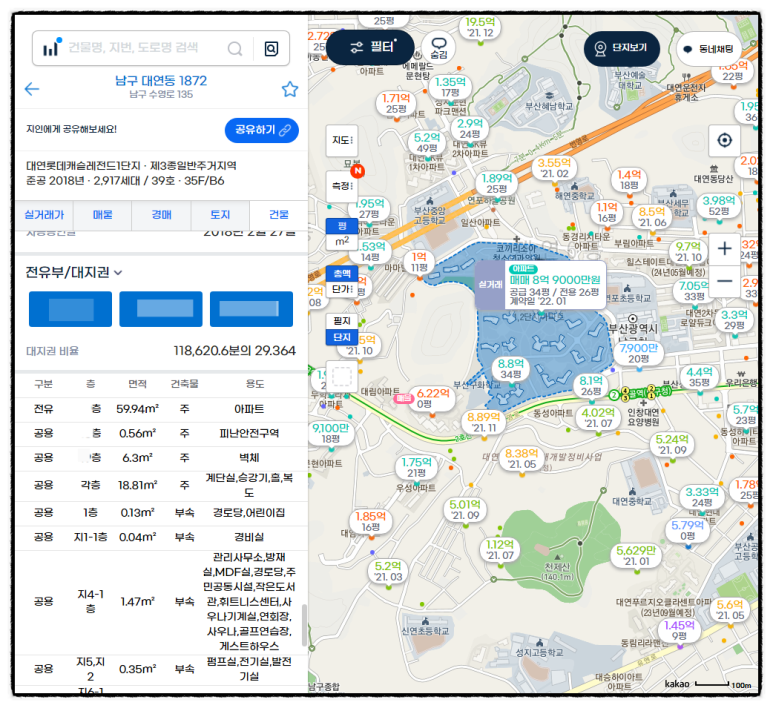Click the 7,900만 20평 price marker
The width and height of the screenshot is (773, 708).
click(x=639, y=353)
